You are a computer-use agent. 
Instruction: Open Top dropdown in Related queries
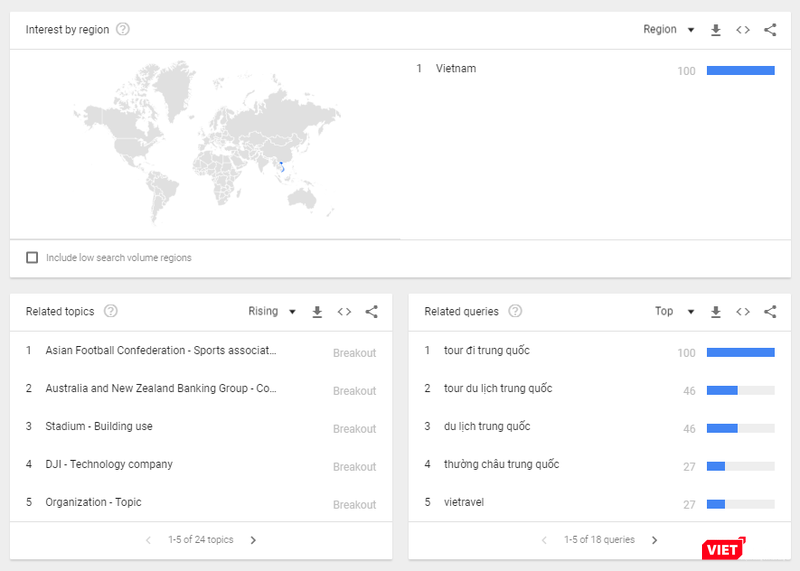pos(674,312)
